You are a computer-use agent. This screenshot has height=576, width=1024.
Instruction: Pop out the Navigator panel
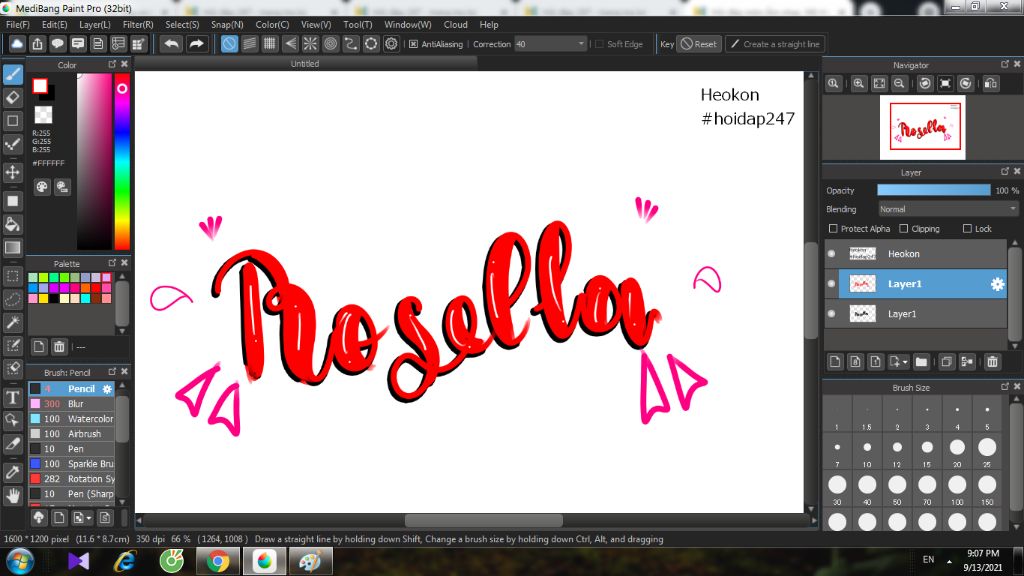pos(1005,64)
